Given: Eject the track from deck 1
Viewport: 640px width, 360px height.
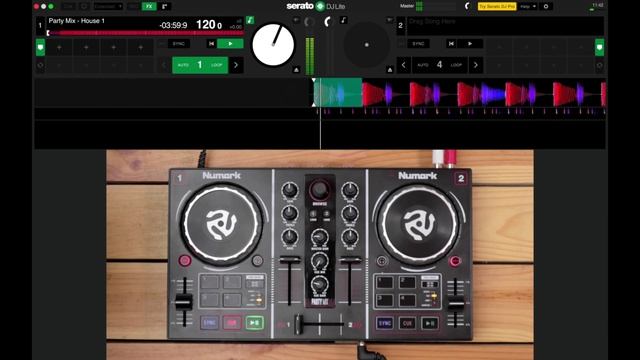Looking at the screenshot, I should point(296,70).
